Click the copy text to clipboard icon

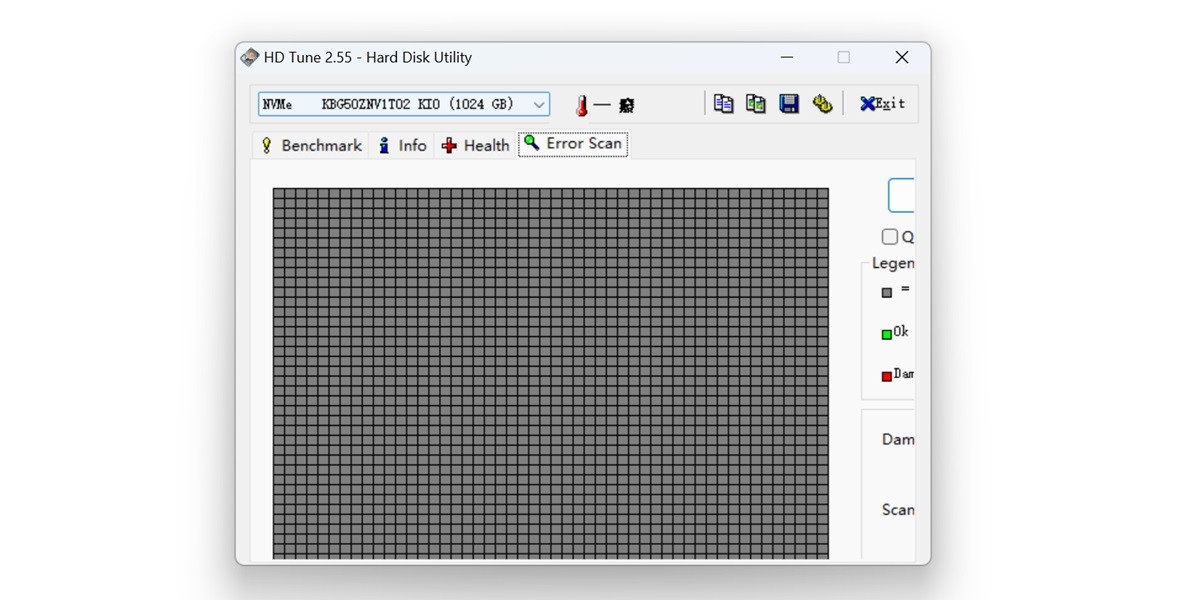723,103
